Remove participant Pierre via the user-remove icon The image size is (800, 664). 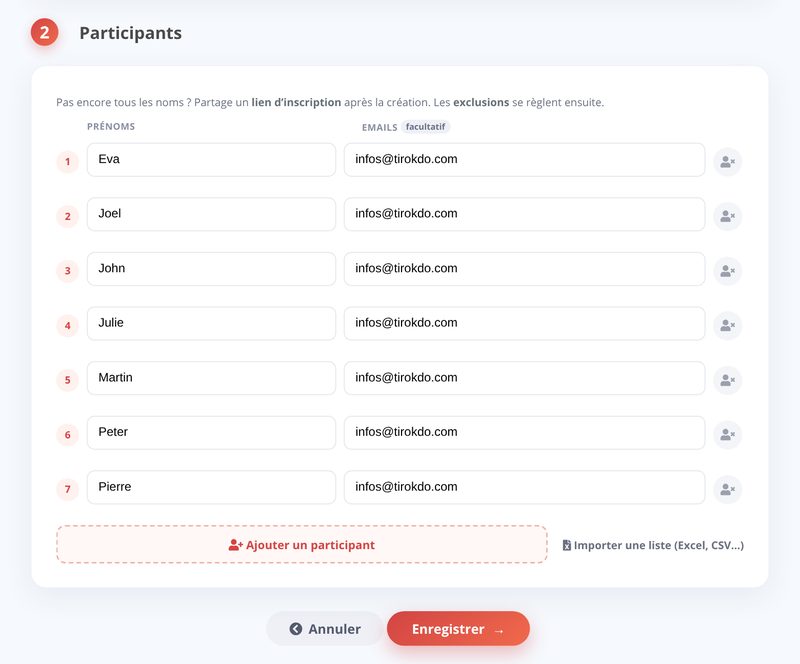727,489
